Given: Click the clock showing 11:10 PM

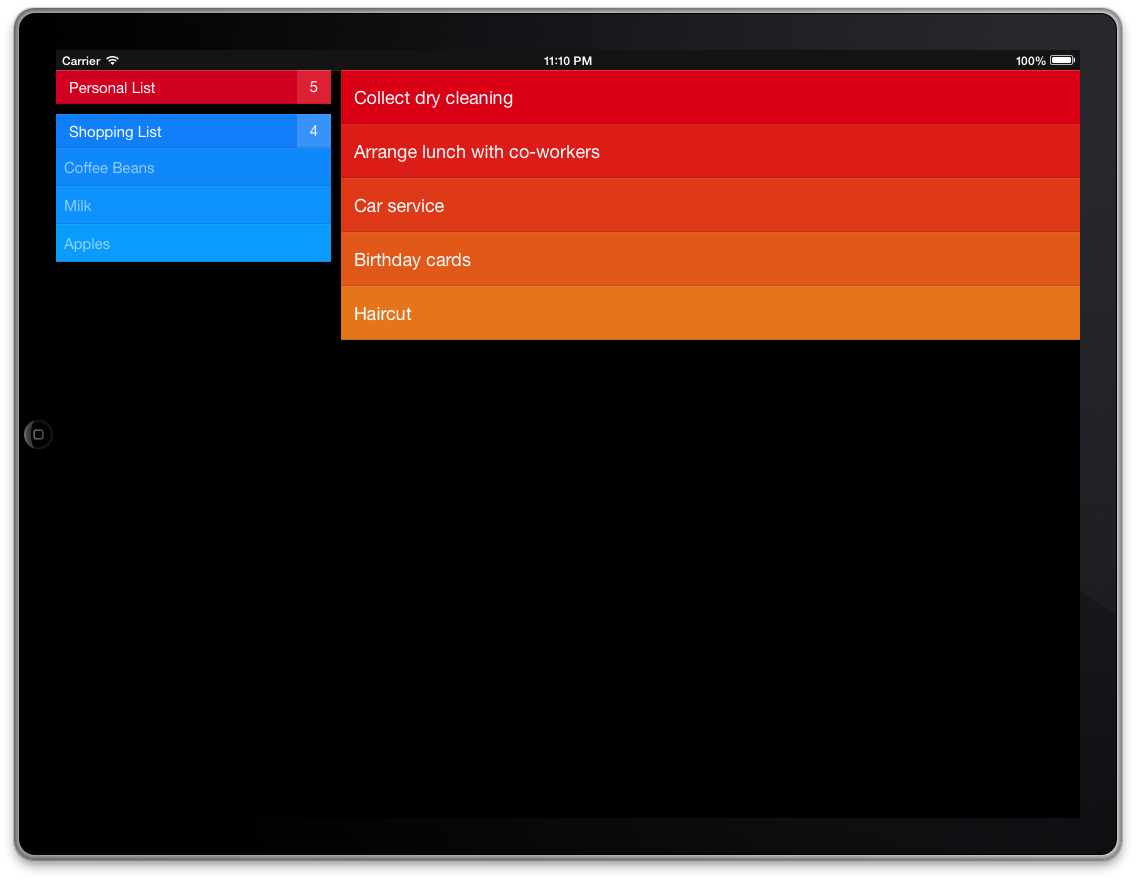Looking at the screenshot, I should click(568, 60).
